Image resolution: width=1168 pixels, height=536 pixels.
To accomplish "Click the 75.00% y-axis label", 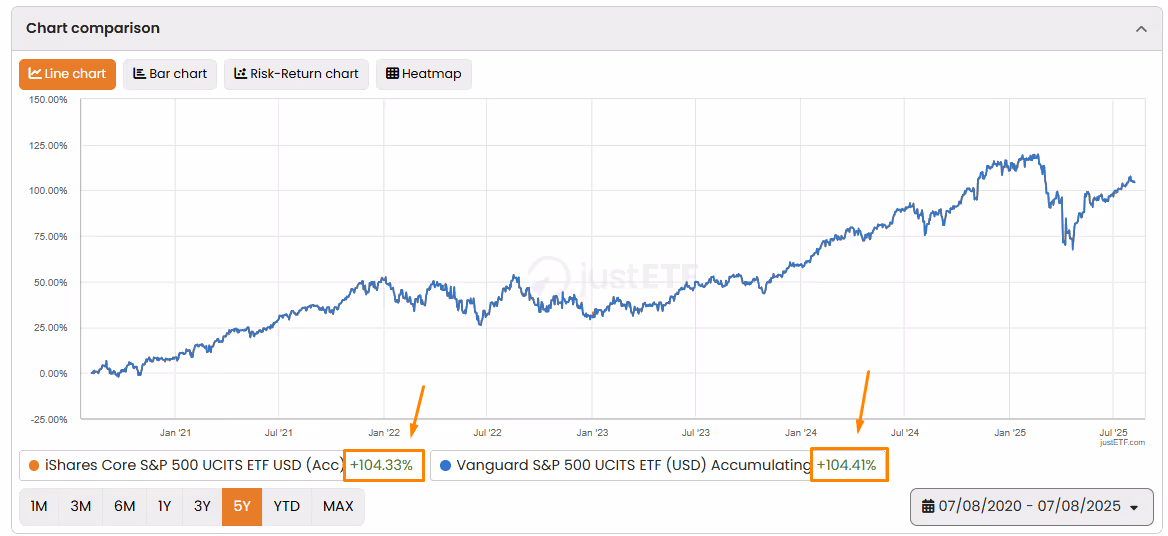I will [49, 237].
